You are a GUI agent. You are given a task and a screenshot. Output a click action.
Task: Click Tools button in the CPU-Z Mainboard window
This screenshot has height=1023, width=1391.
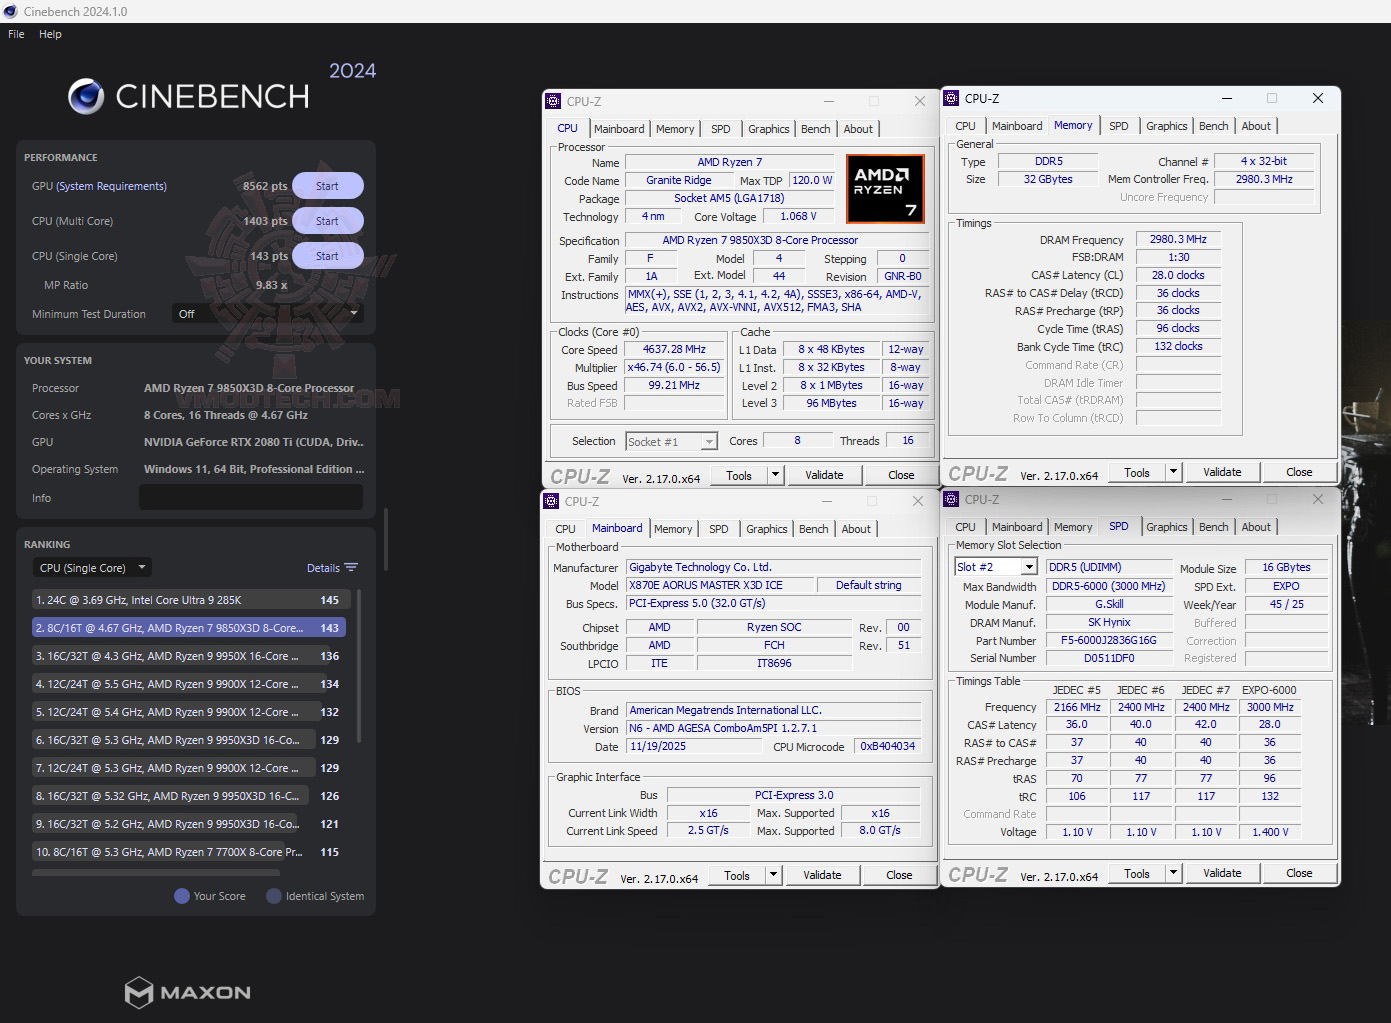click(737, 875)
